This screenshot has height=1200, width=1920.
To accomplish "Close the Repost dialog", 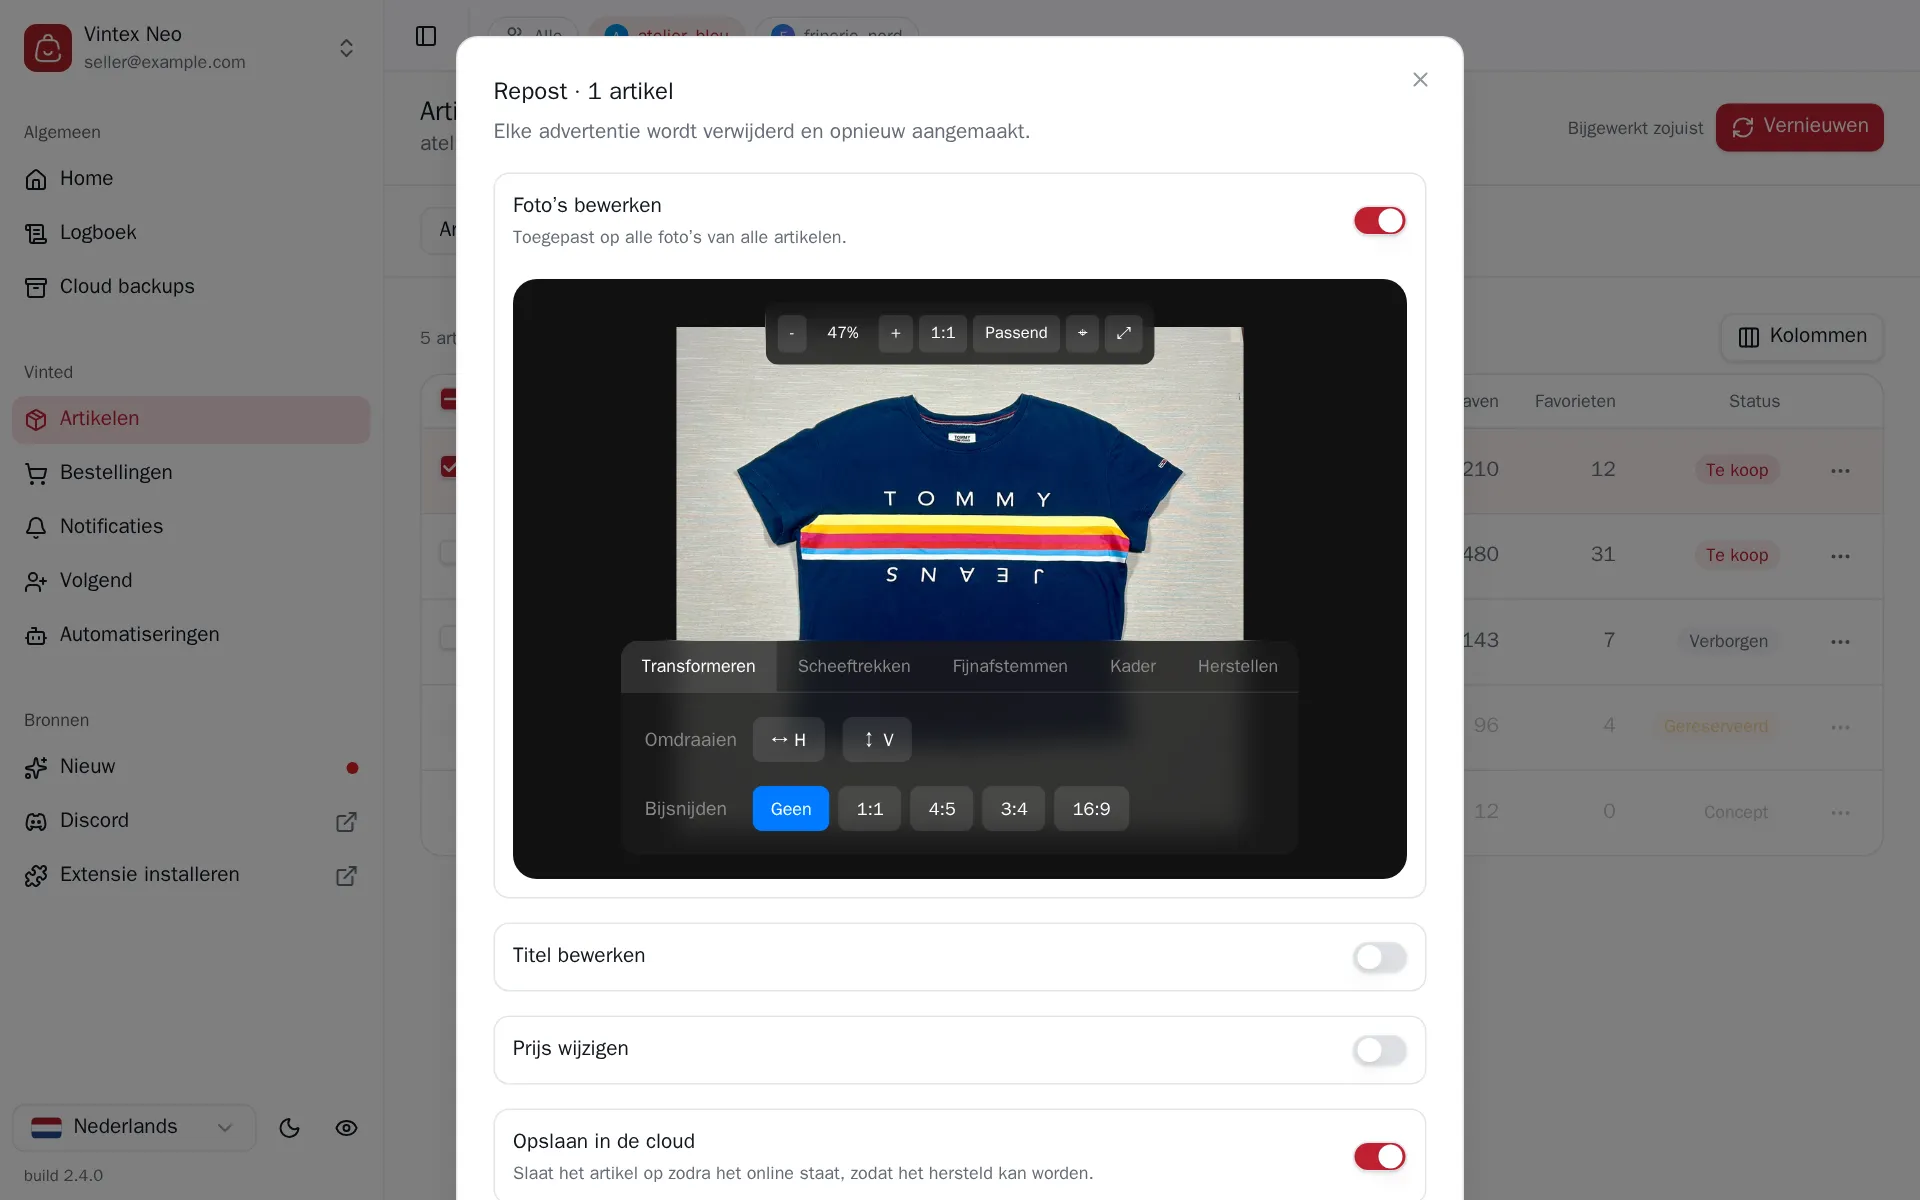I will coord(1420,79).
